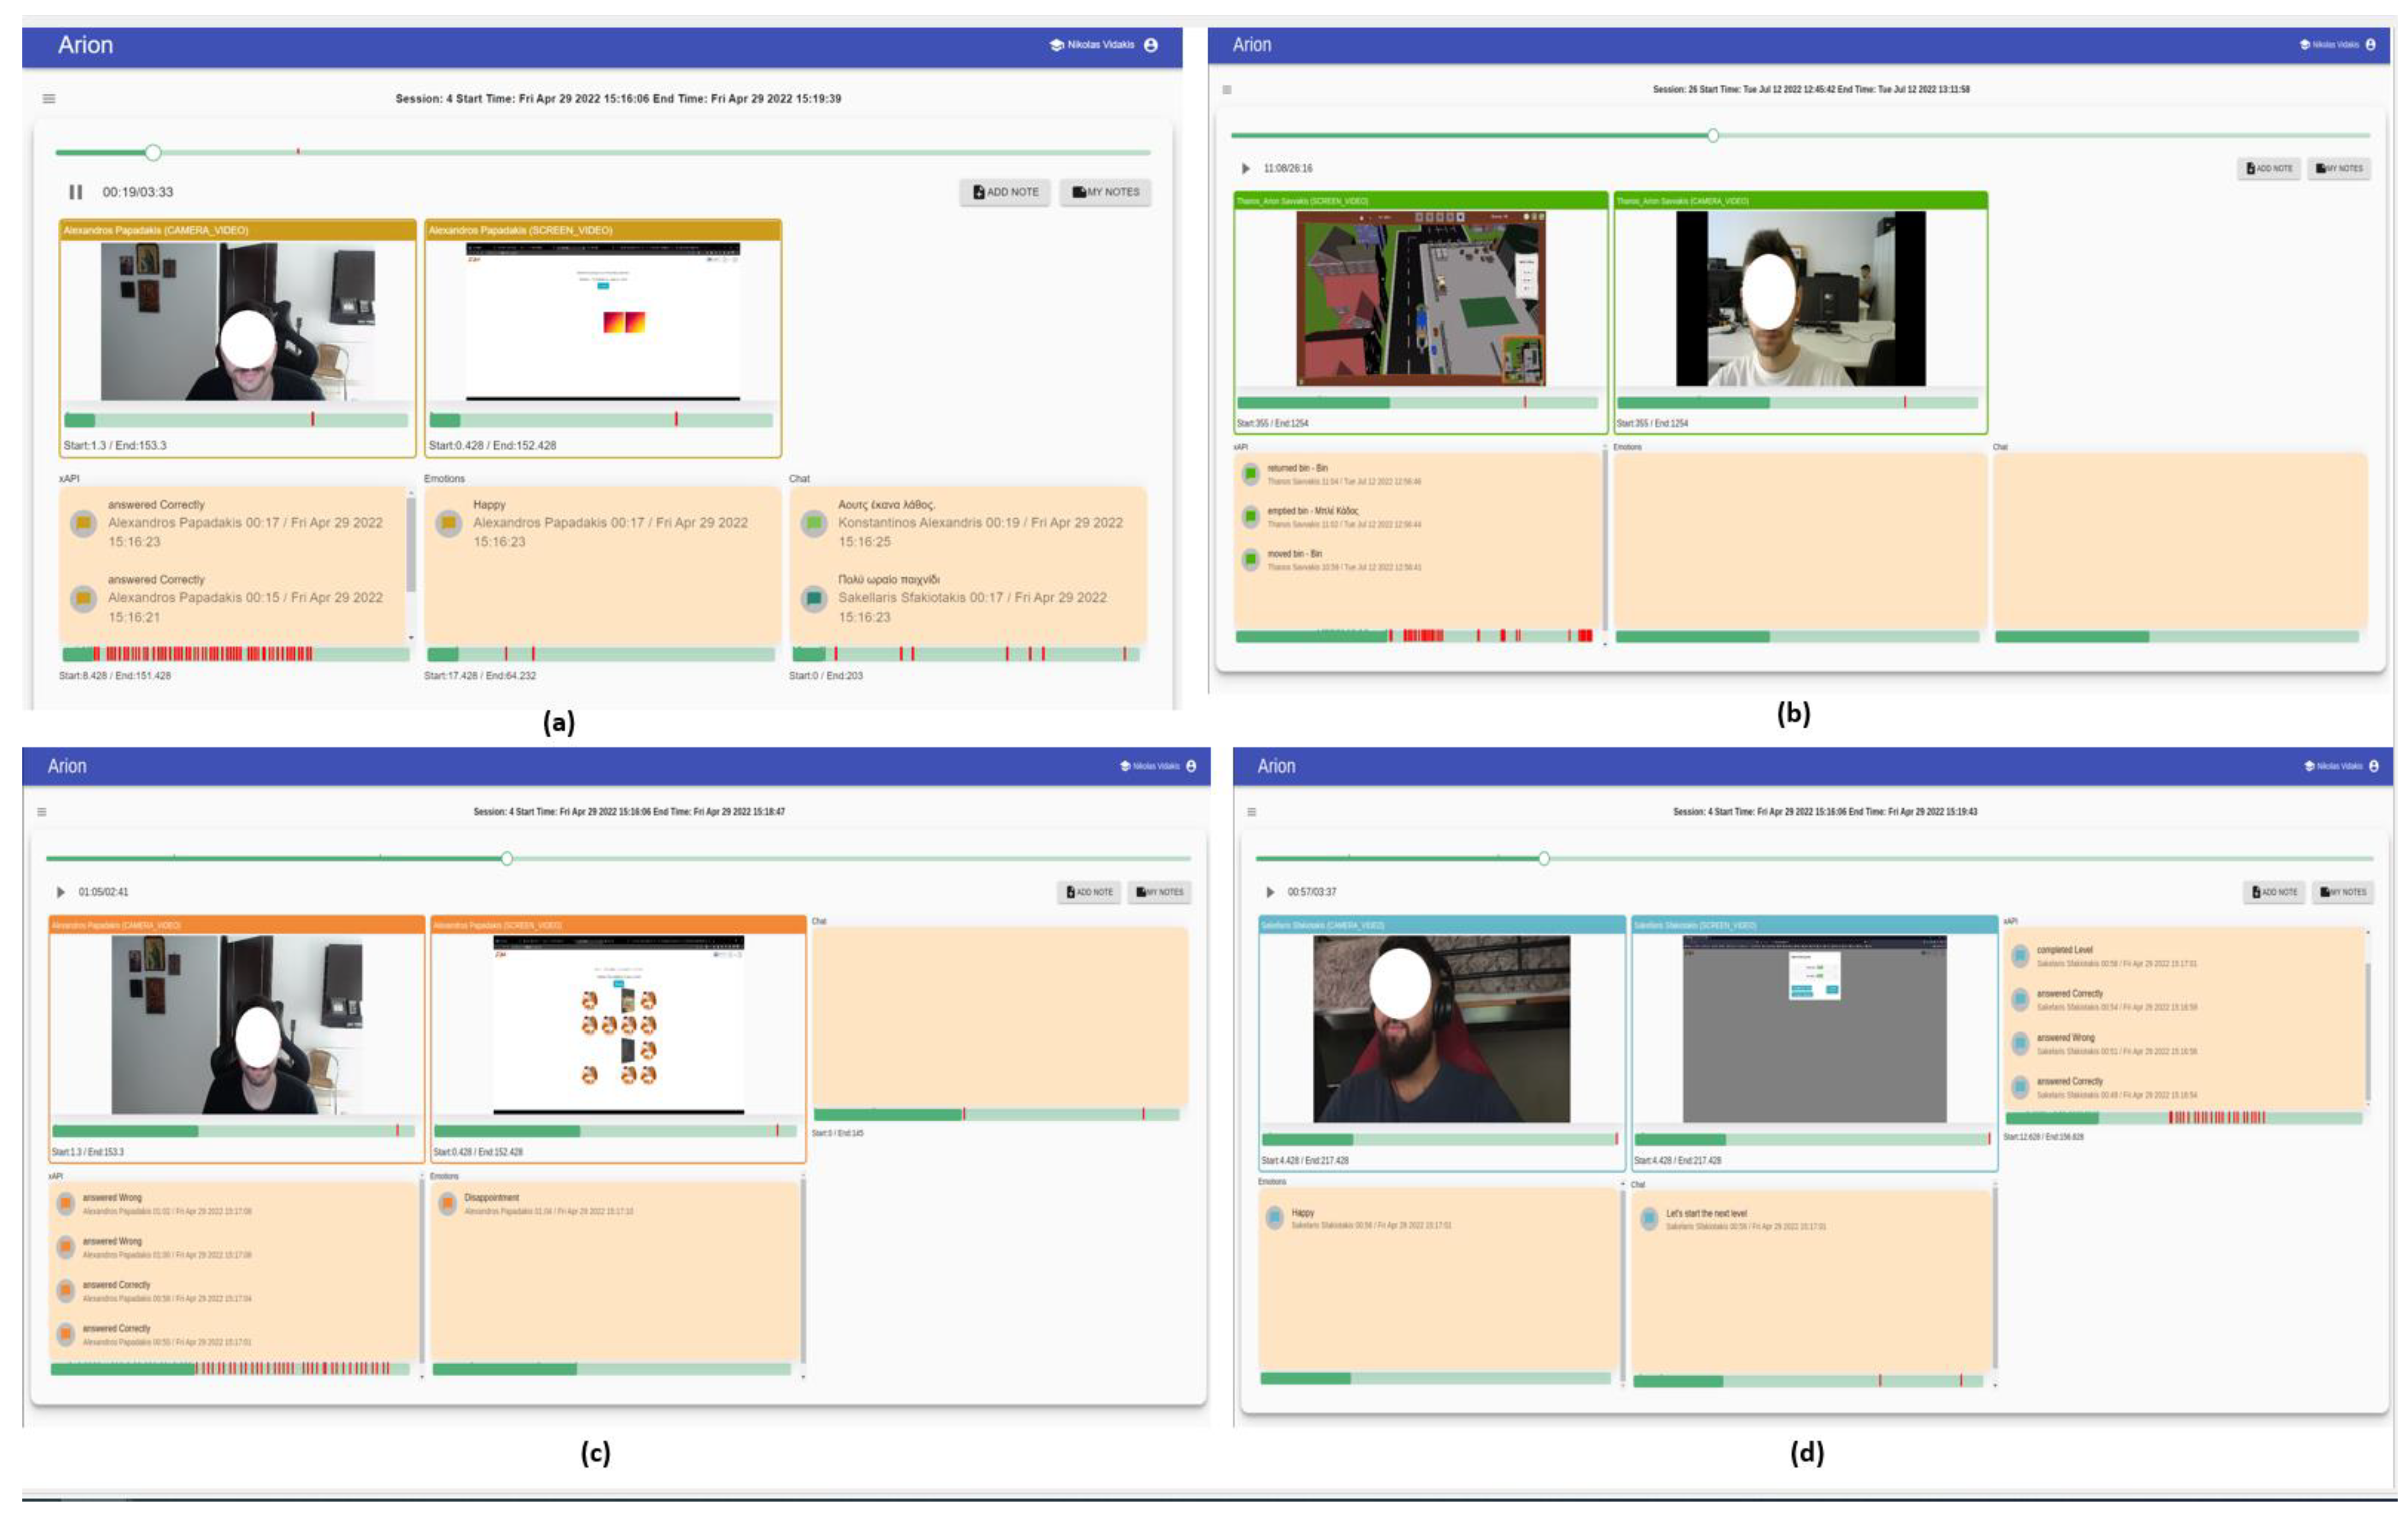
Task: Click 'answered Wrong' event icon in panel (d)
Action: click(x=2020, y=1043)
